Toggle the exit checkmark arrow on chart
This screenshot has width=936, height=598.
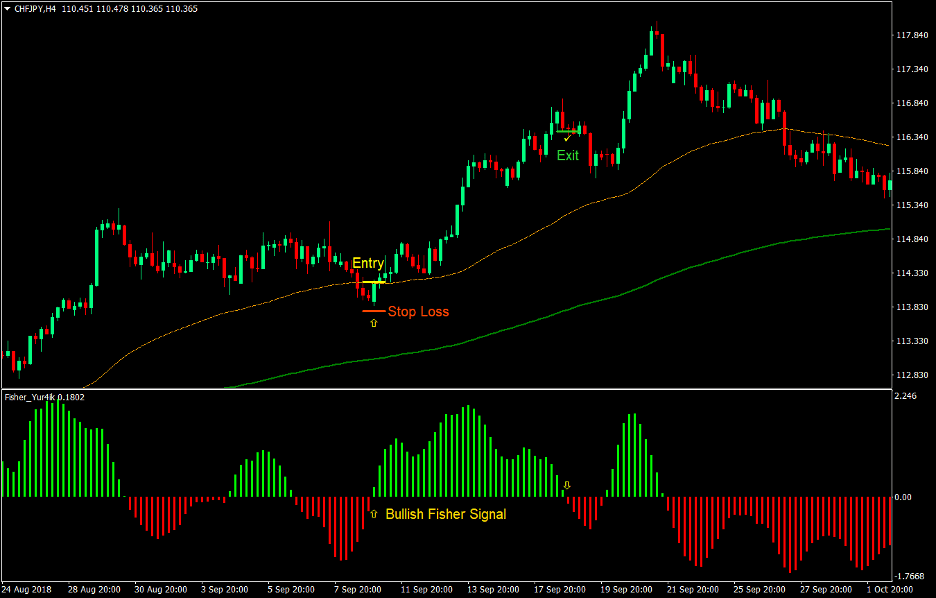pos(566,139)
